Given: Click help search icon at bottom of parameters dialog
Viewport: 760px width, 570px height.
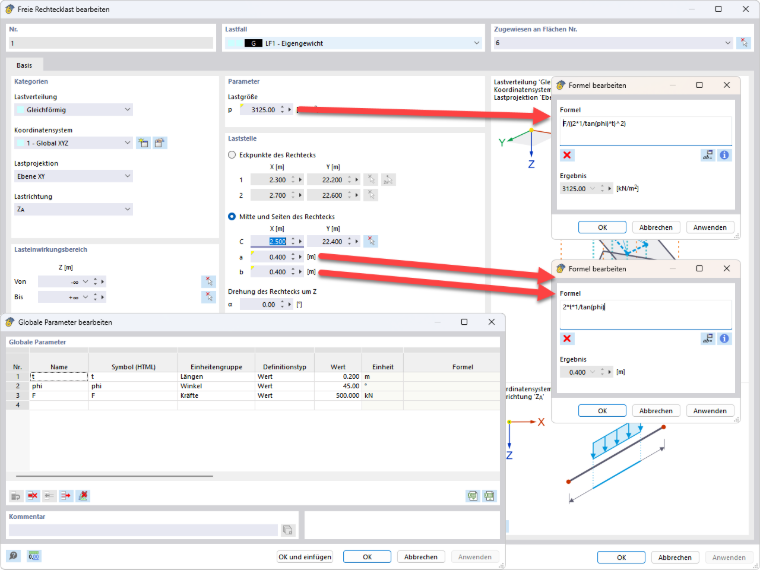Looking at the screenshot, I should [13, 556].
